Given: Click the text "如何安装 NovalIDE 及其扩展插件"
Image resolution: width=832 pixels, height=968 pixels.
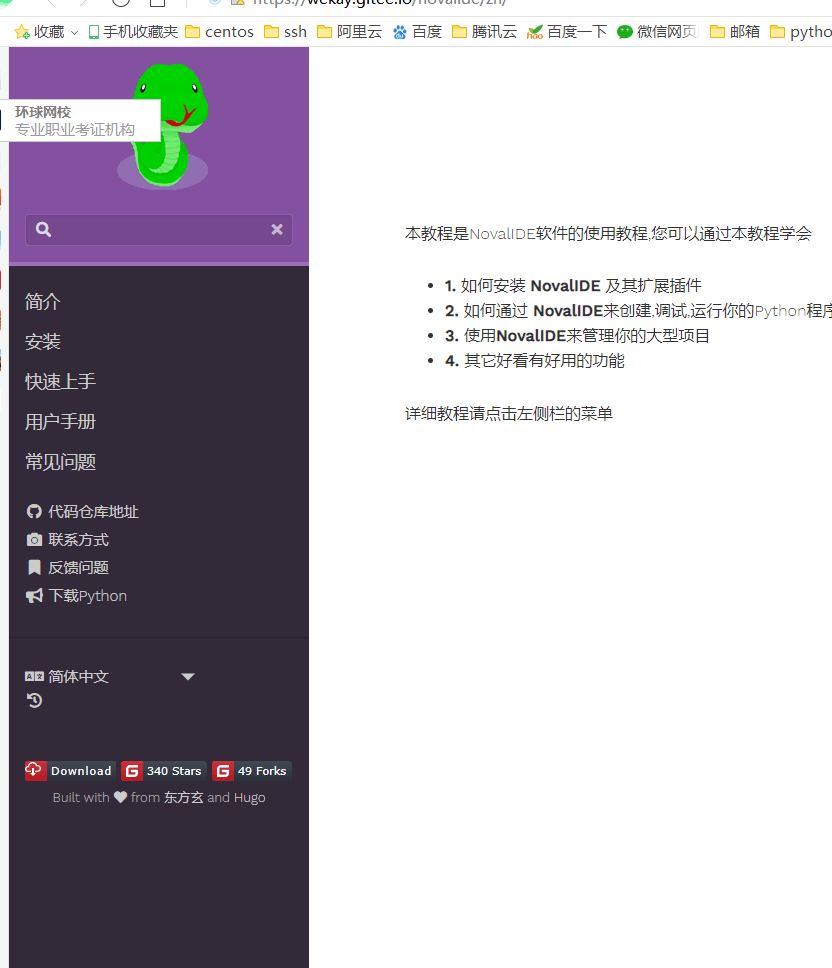Looking at the screenshot, I should pyautogui.click(x=581, y=286).
